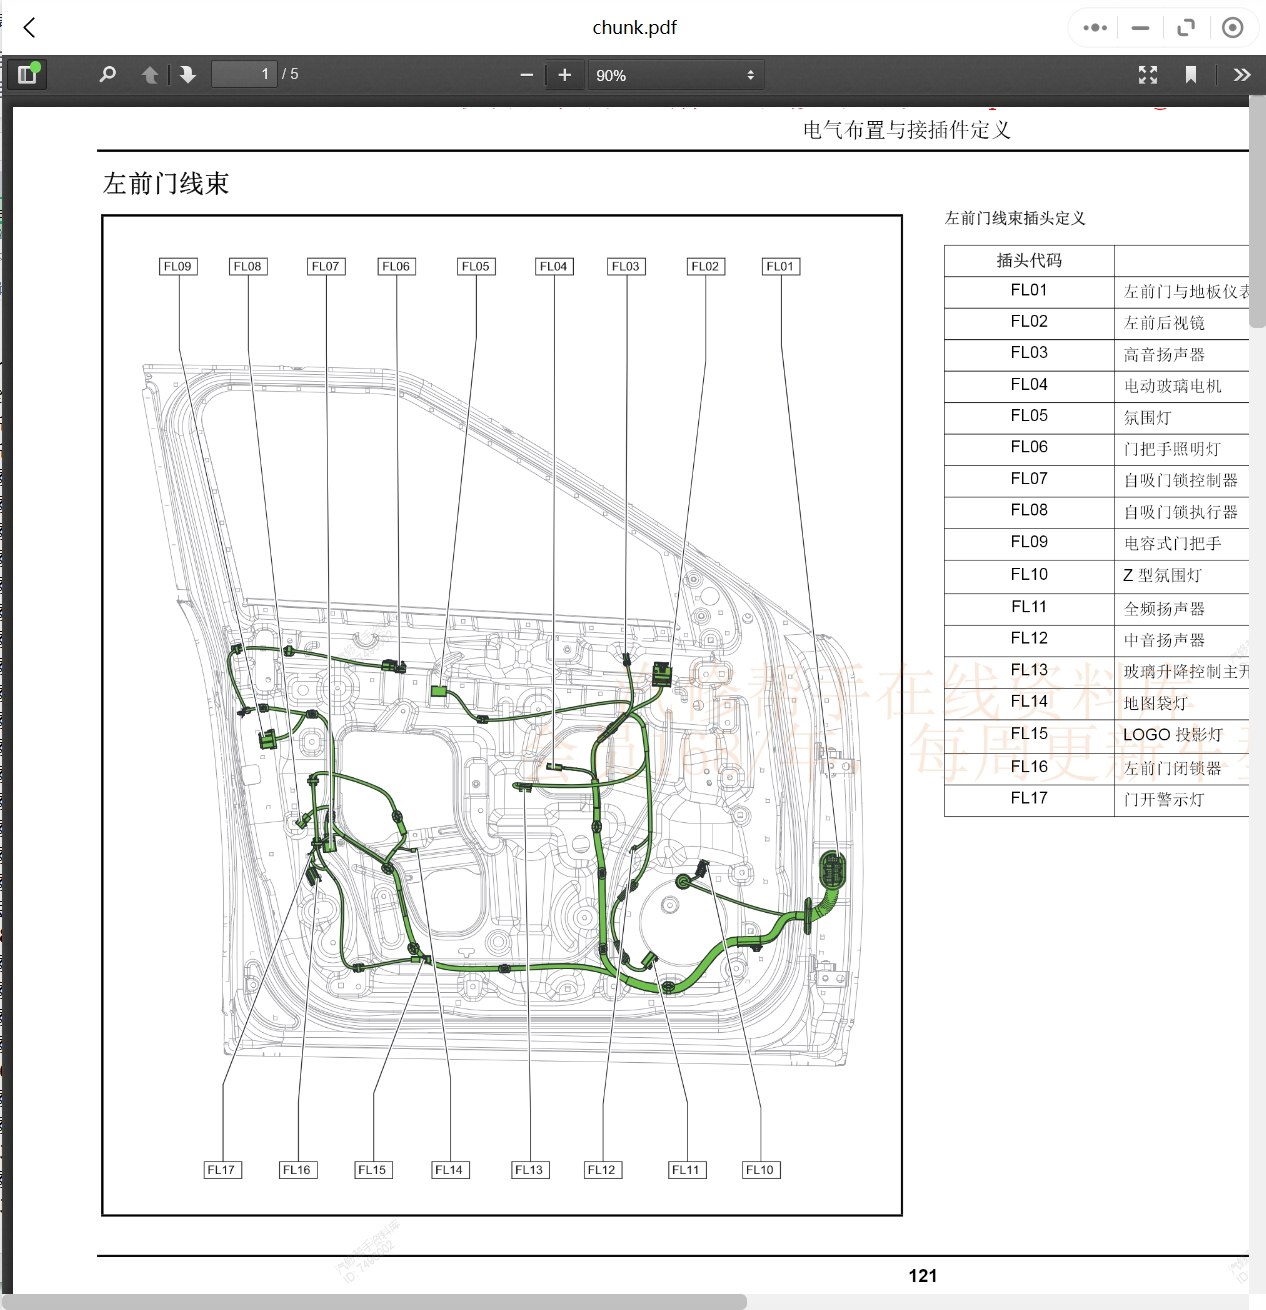Click the FL01 connector label in diagram

click(780, 266)
